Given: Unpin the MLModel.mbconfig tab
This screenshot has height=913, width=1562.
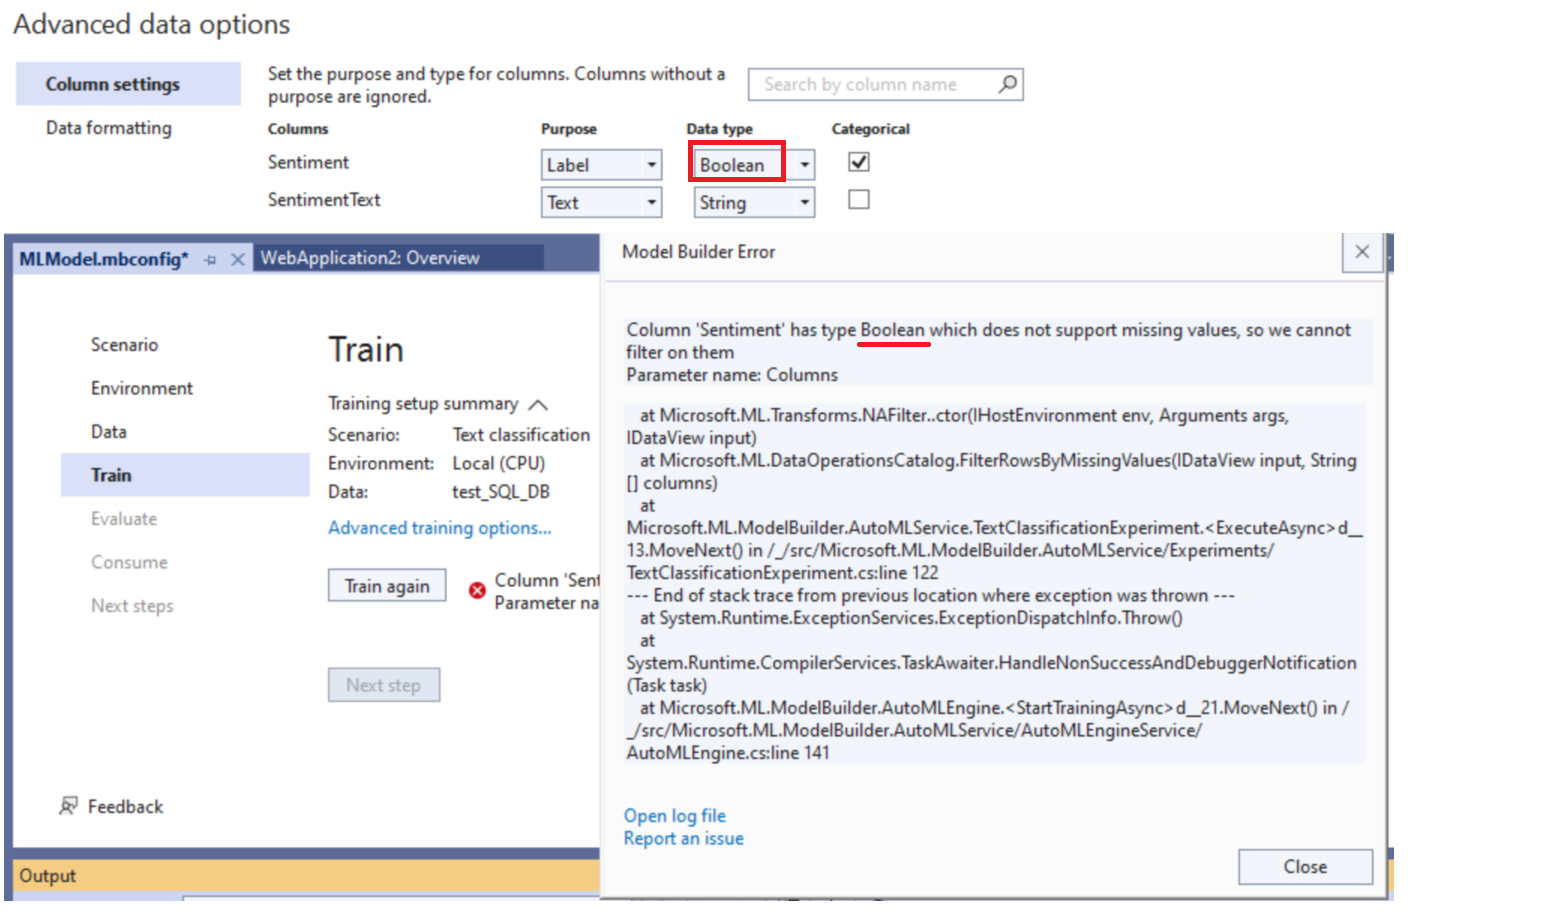Looking at the screenshot, I should coord(210,258).
